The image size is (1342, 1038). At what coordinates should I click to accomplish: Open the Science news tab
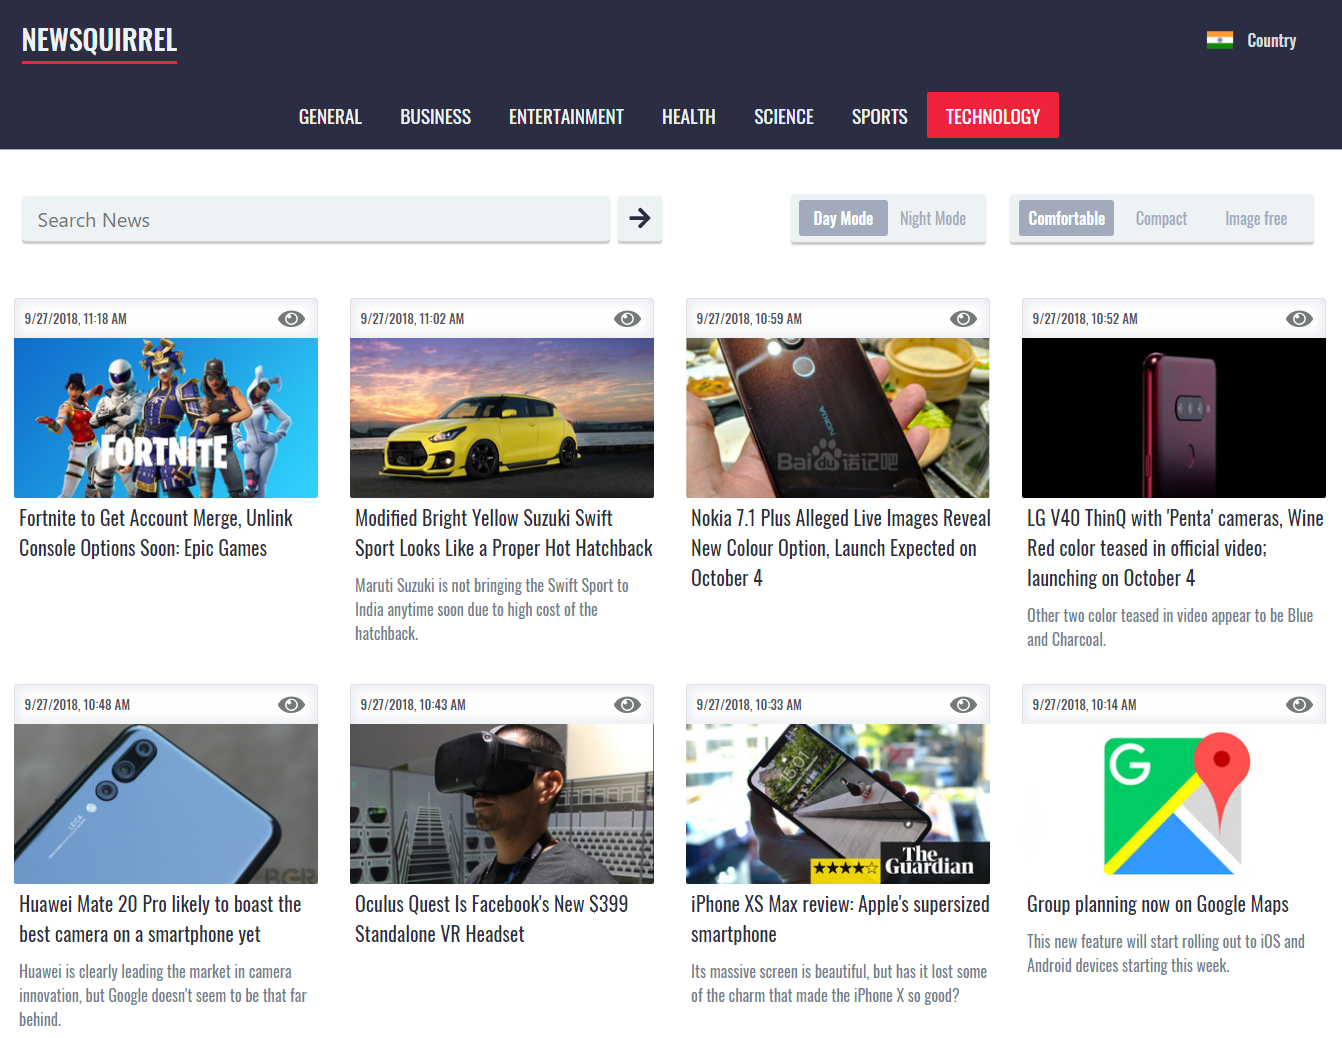click(x=784, y=116)
